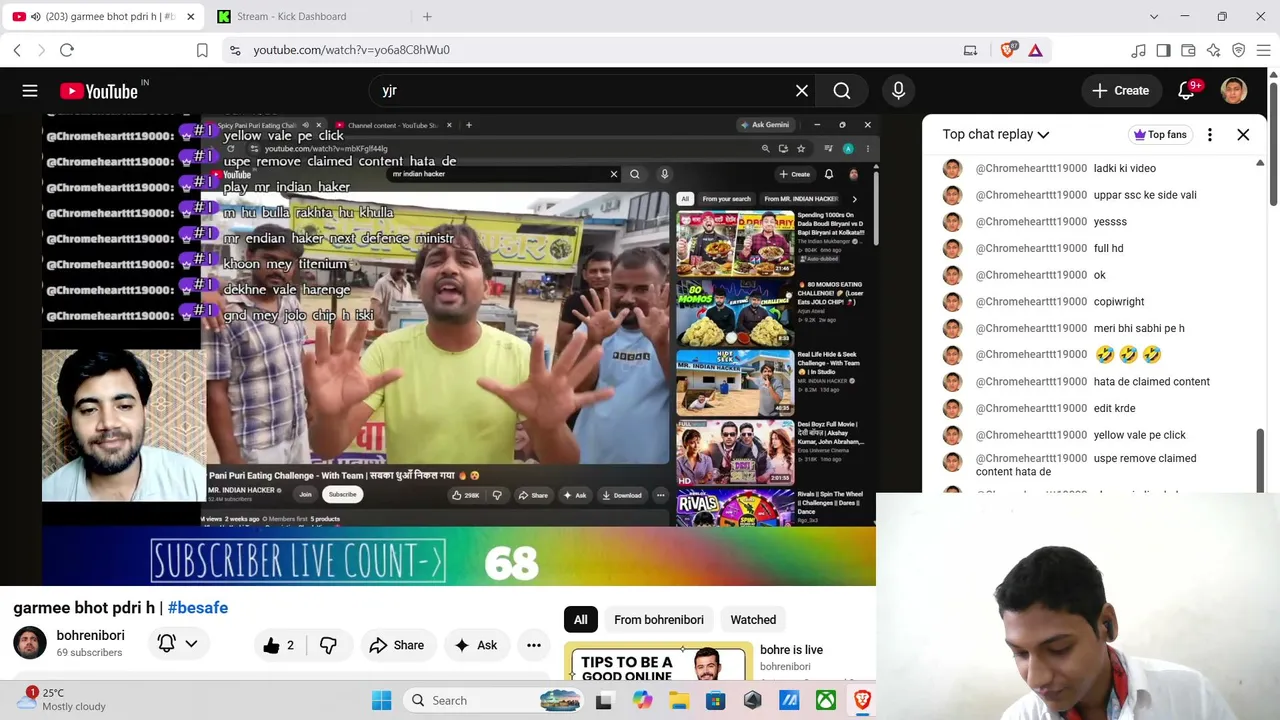Open the Brave Wallet icon
This screenshot has height=720, width=1280.
point(1188,50)
